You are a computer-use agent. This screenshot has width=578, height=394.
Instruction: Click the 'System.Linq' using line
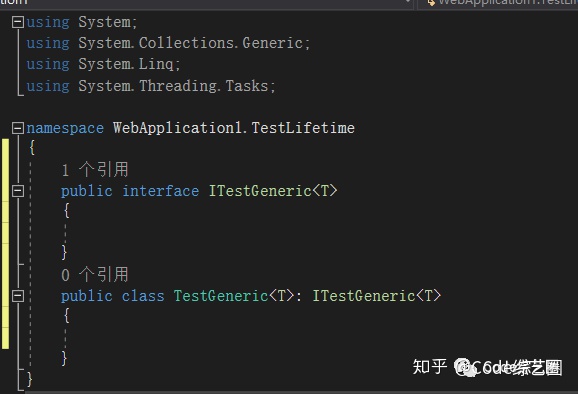click(103, 64)
